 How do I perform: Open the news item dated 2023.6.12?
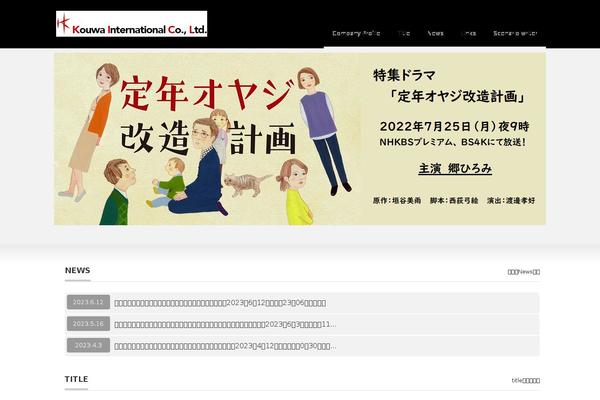(x=302, y=303)
